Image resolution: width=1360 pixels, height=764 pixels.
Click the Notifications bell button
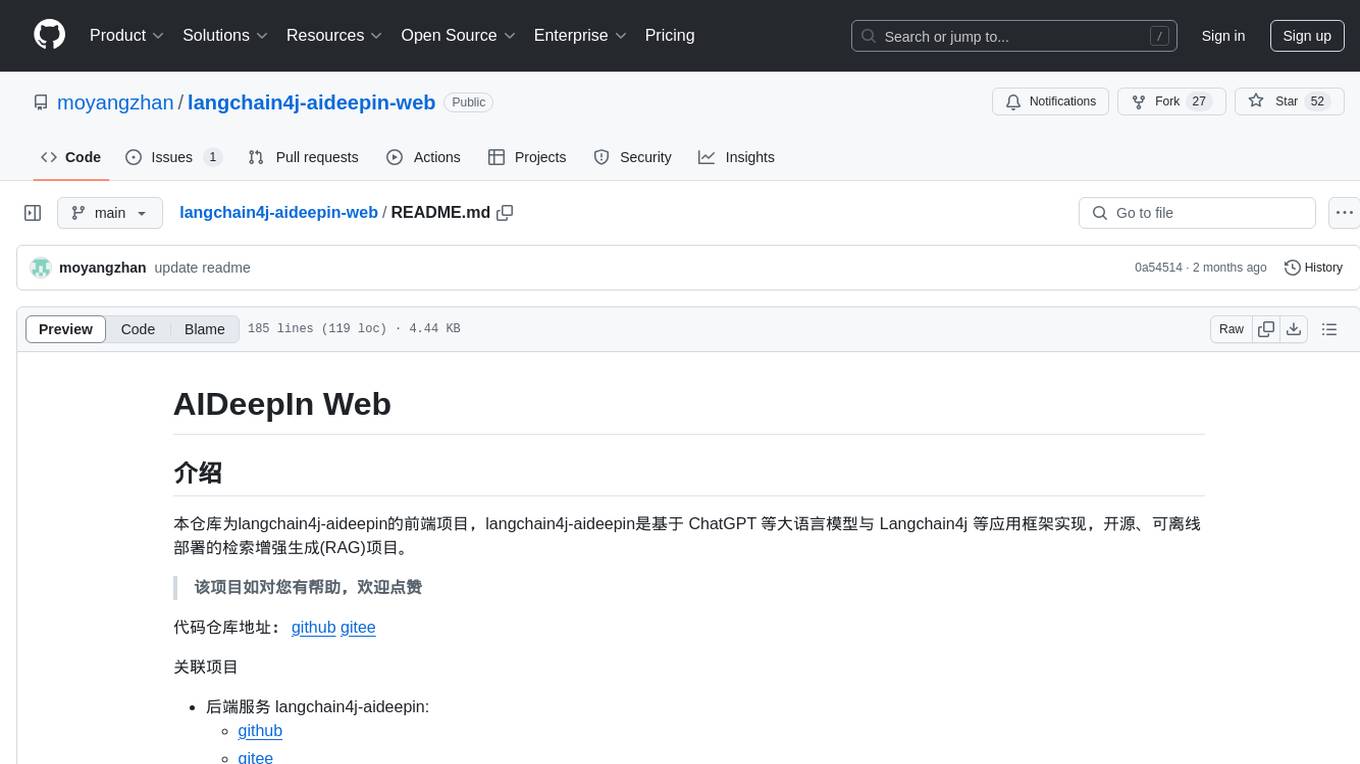coord(1051,102)
